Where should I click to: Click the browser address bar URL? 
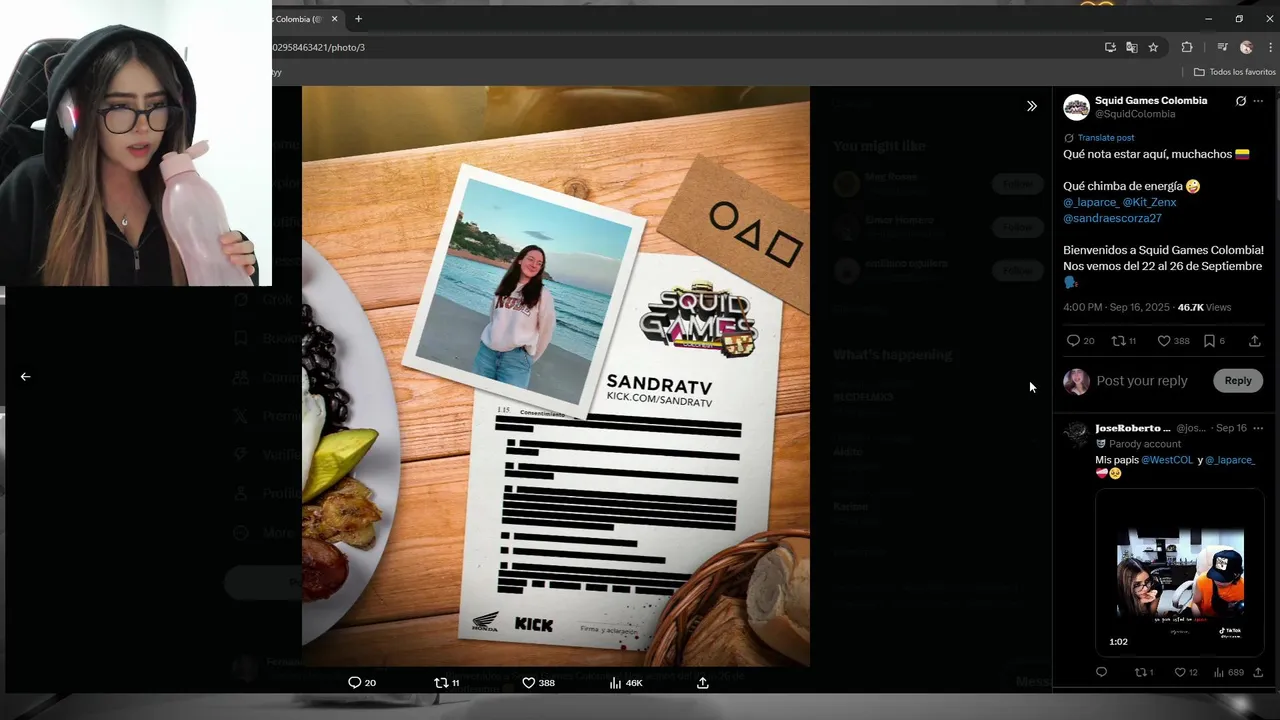click(x=319, y=47)
